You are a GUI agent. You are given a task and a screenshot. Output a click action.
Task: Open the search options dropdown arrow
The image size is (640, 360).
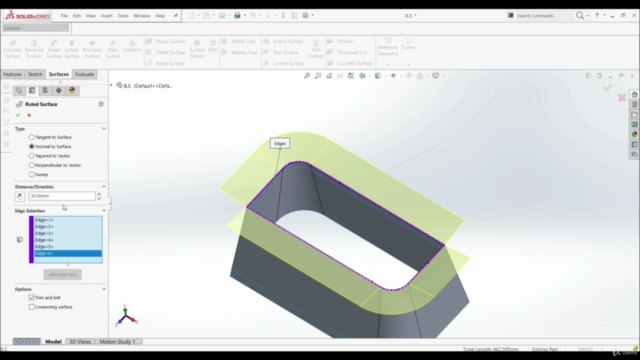coord(587,16)
